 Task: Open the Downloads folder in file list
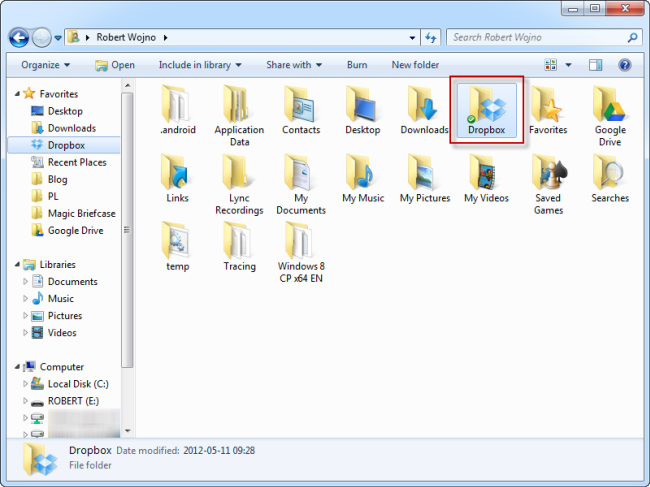(424, 110)
